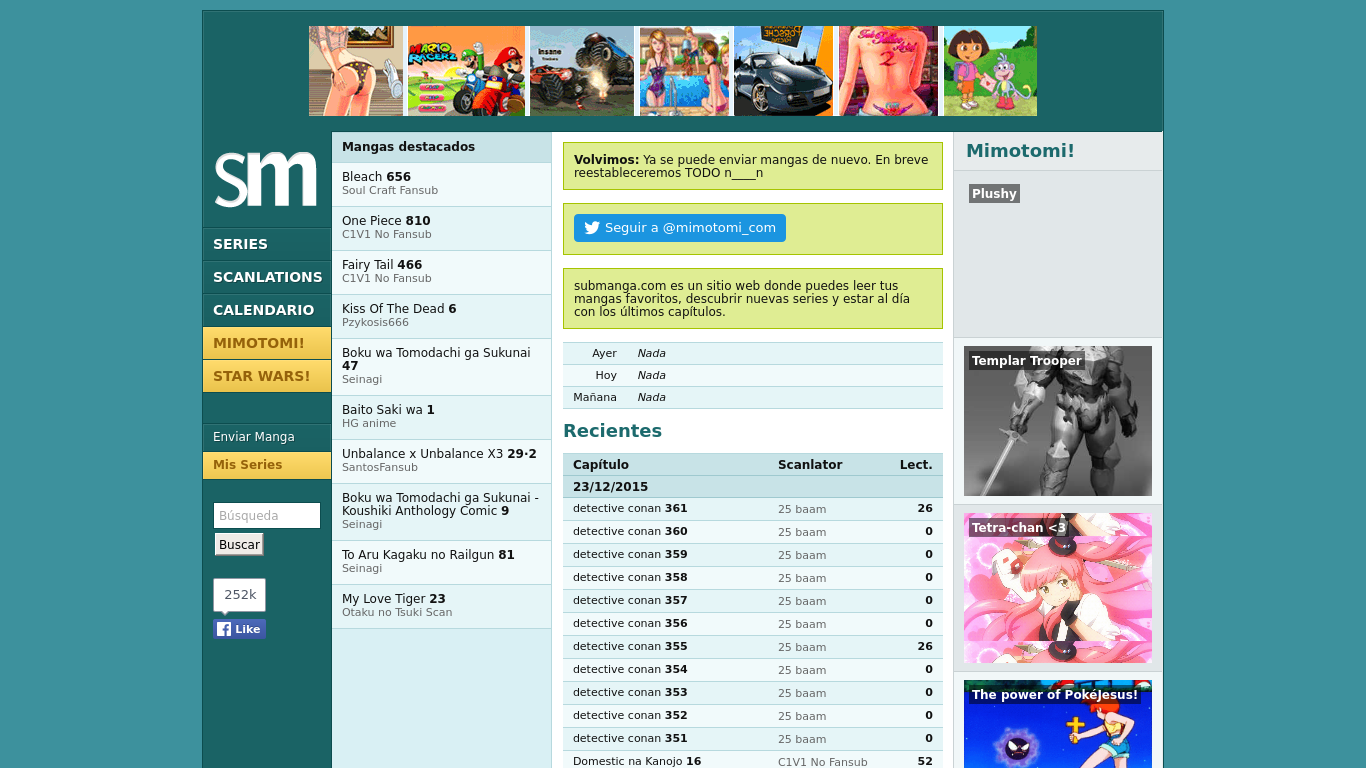Image resolution: width=1366 pixels, height=768 pixels.
Task: Click the Buscar button
Action: [x=239, y=544]
